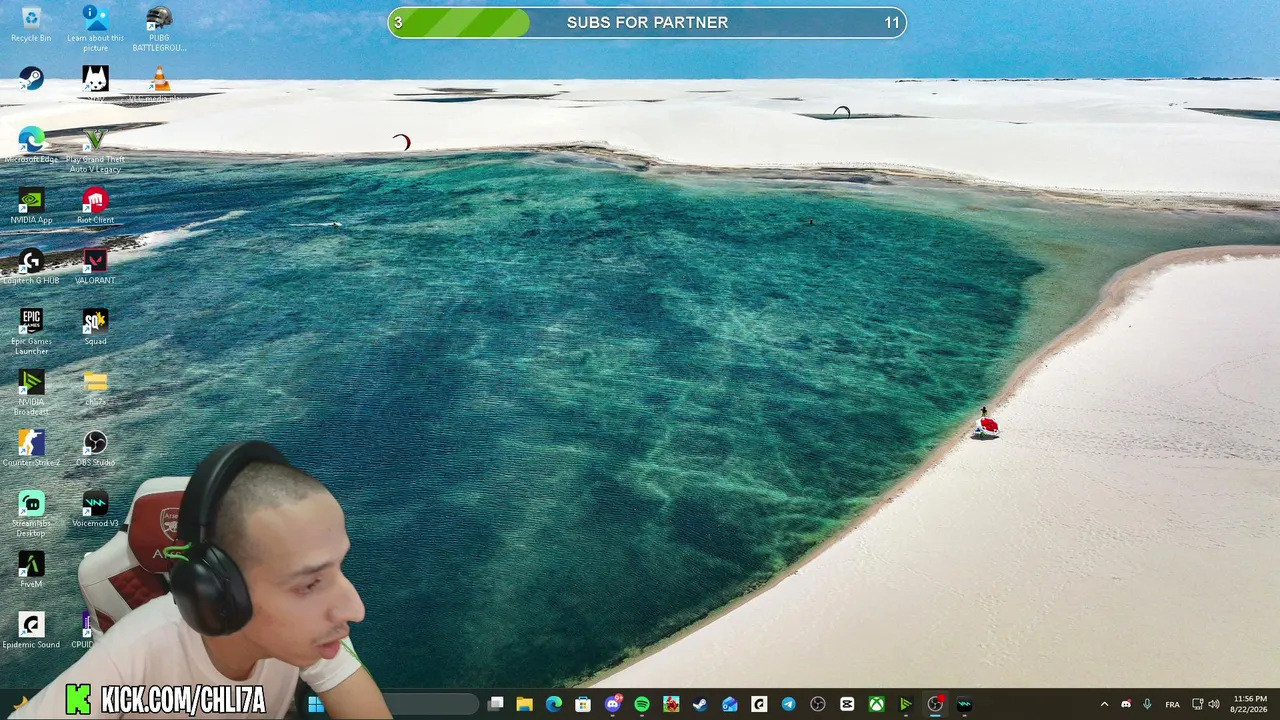1280x720 pixels.
Task: Open the volume control in the system tray
Action: pos(1214,704)
